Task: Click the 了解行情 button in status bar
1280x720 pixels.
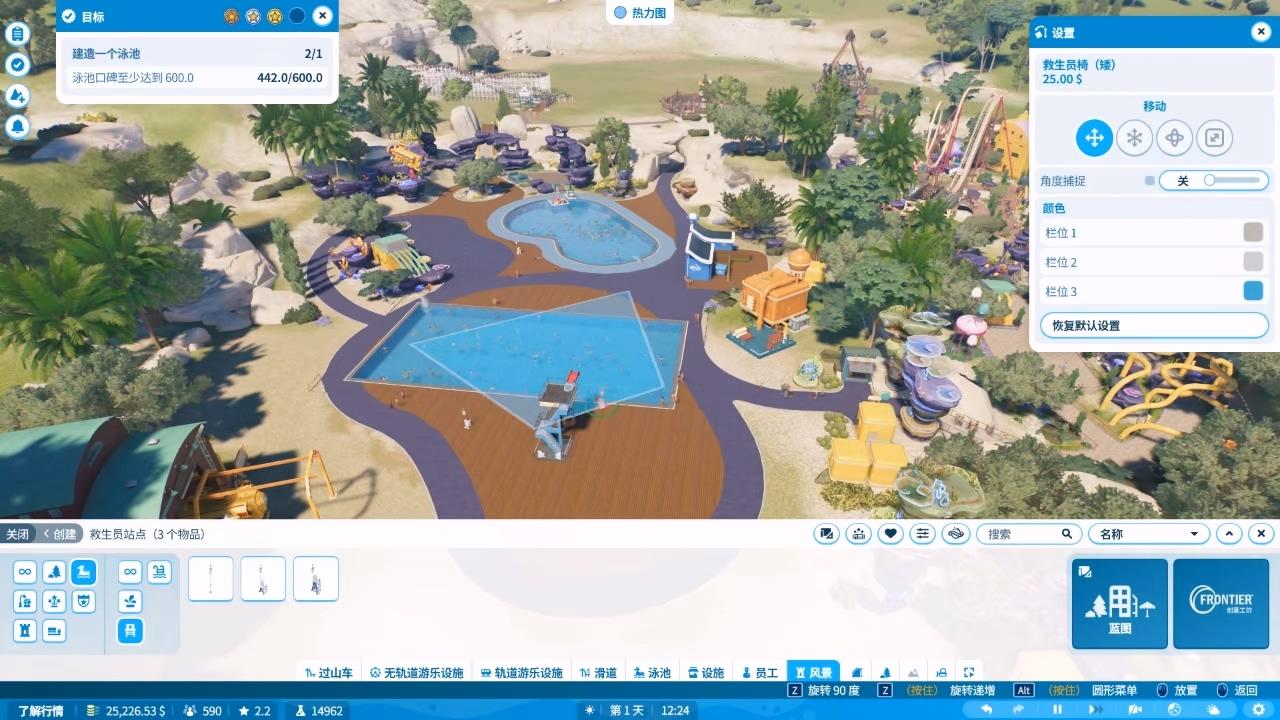Action: tap(40, 711)
